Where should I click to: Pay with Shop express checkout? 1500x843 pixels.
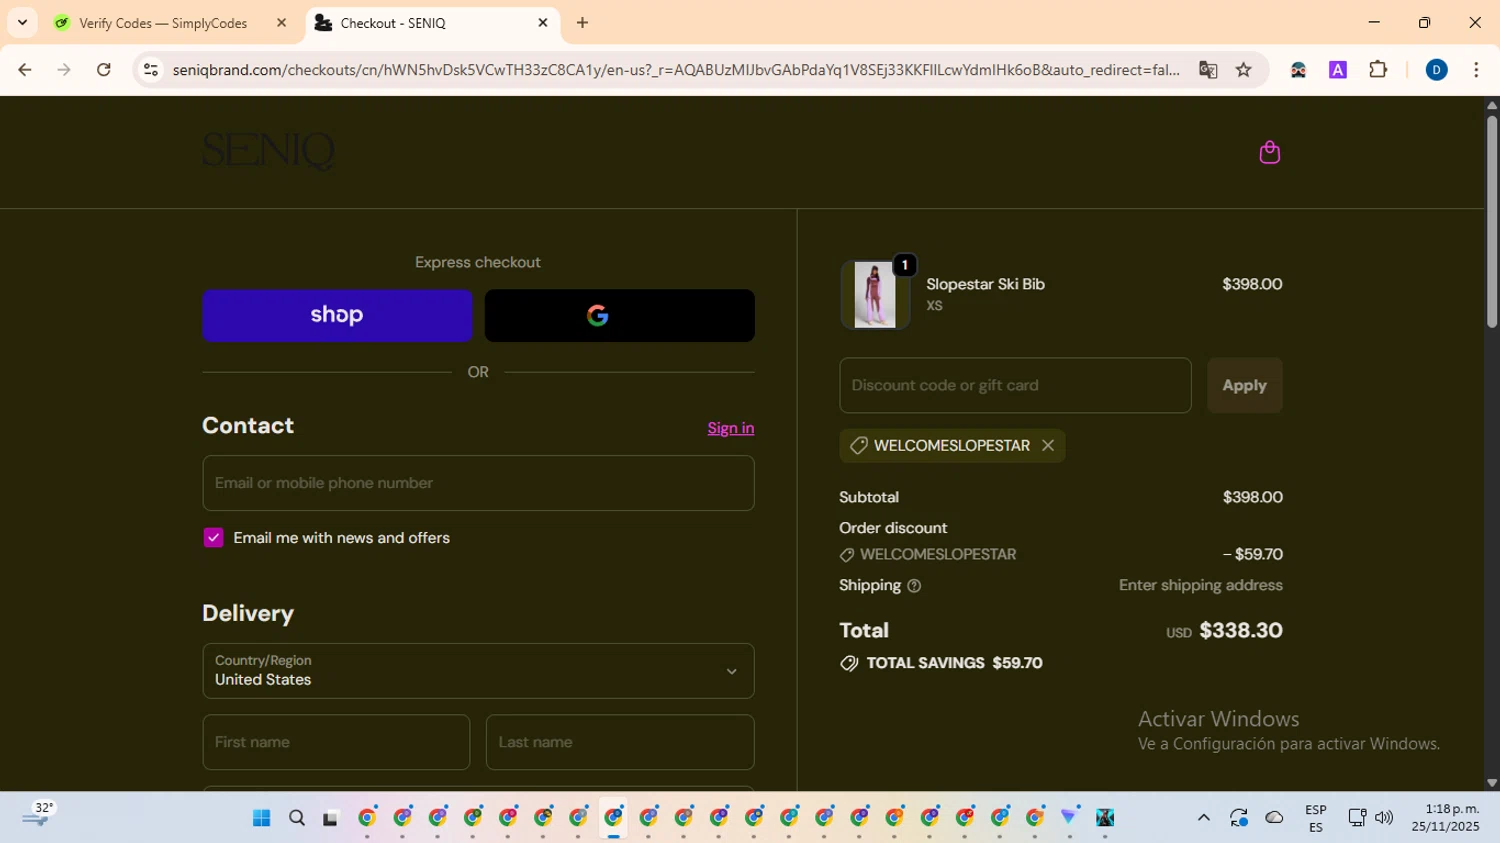click(337, 316)
